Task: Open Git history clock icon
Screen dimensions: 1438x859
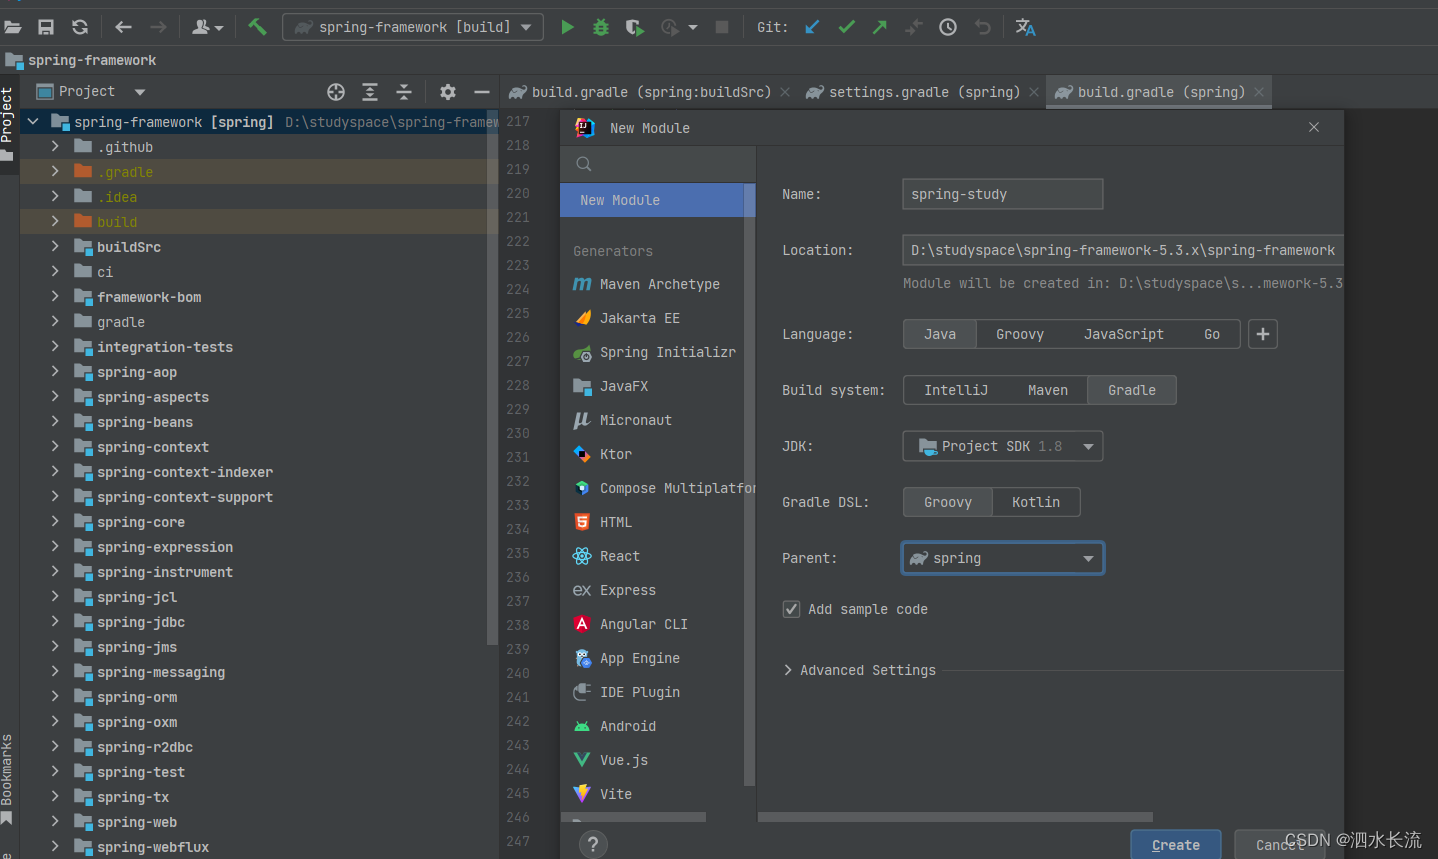Action: point(948,27)
